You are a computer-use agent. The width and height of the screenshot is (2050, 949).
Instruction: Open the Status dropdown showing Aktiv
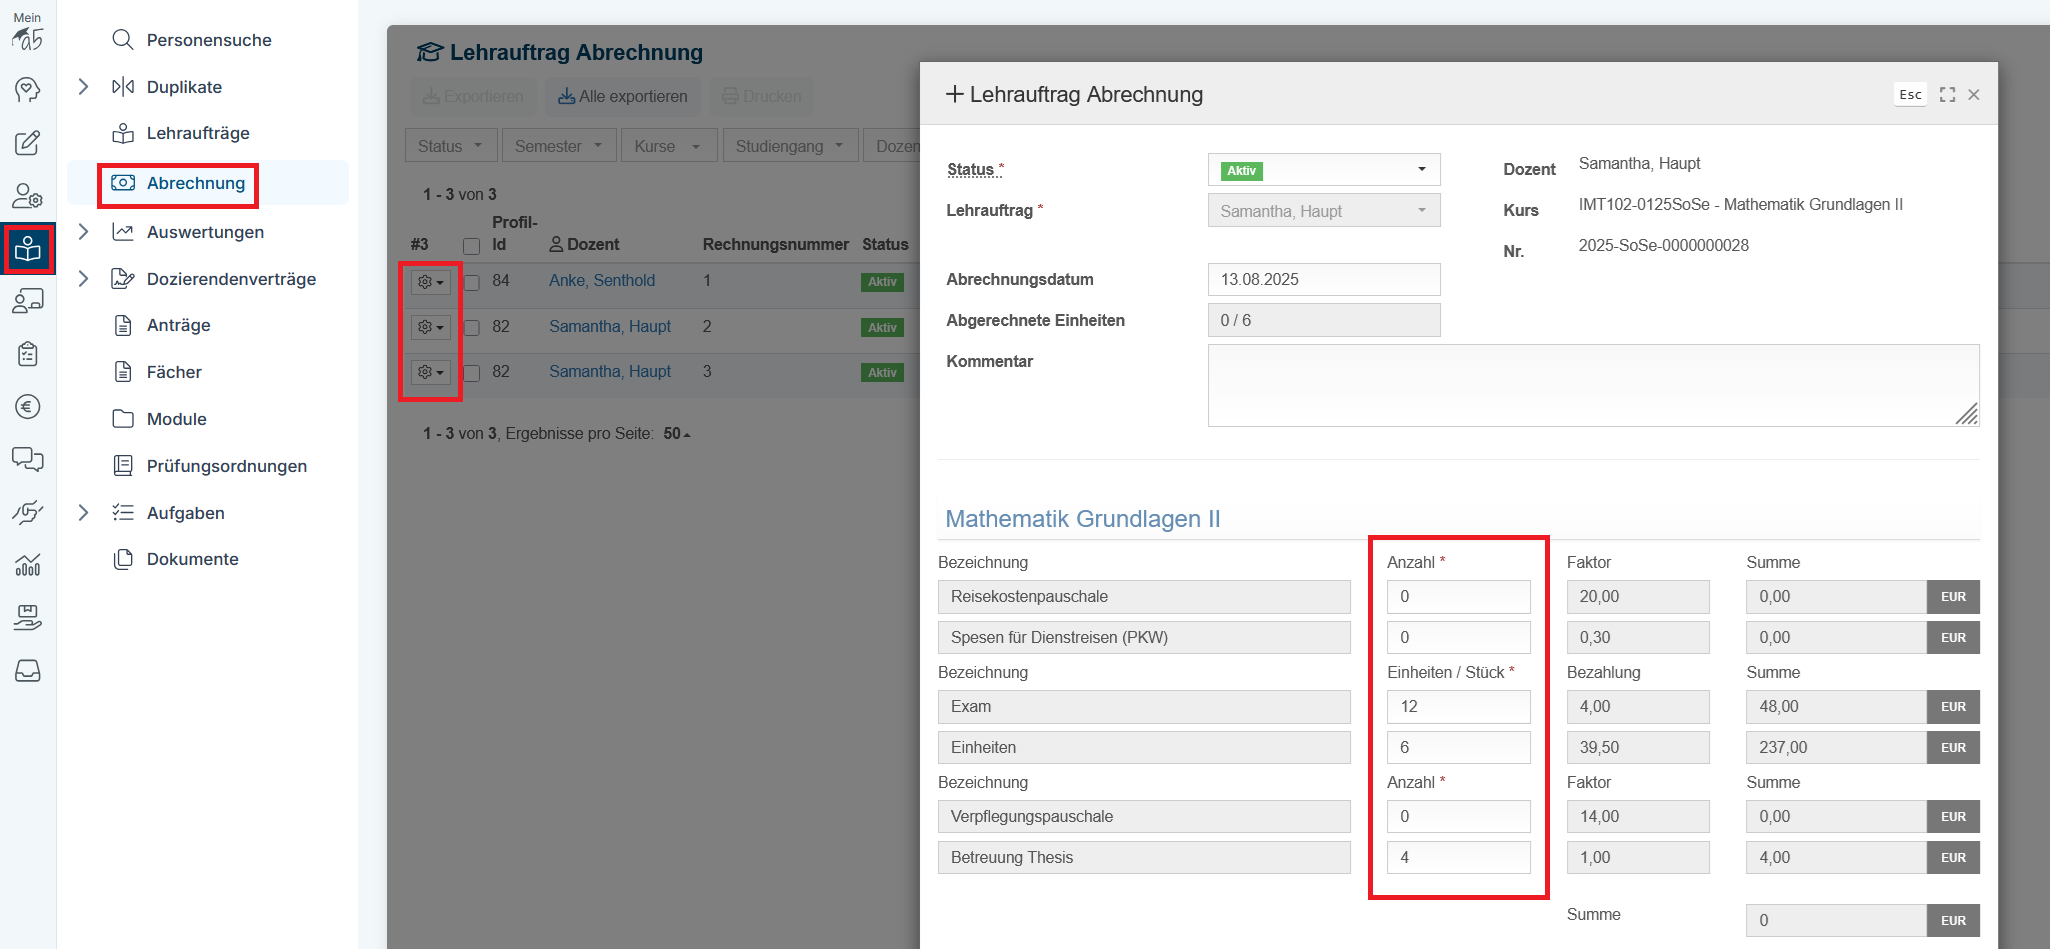pyautogui.click(x=1323, y=170)
